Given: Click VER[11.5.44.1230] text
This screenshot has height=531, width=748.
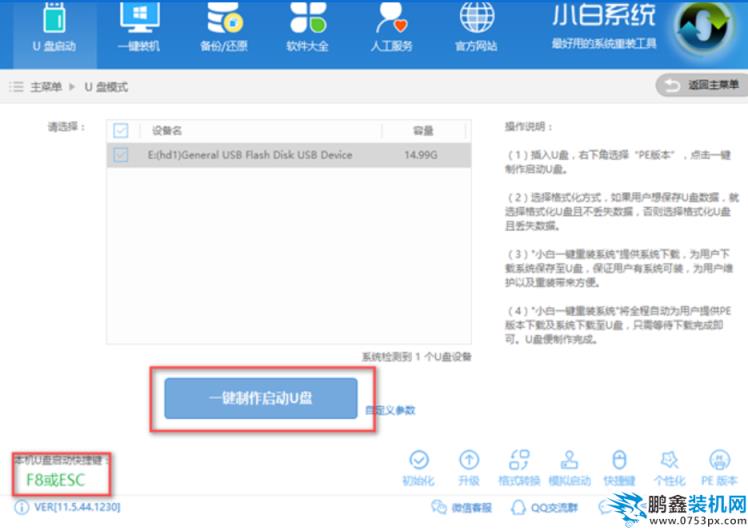Looking at the screenshot, I should (x=77, y=507).
